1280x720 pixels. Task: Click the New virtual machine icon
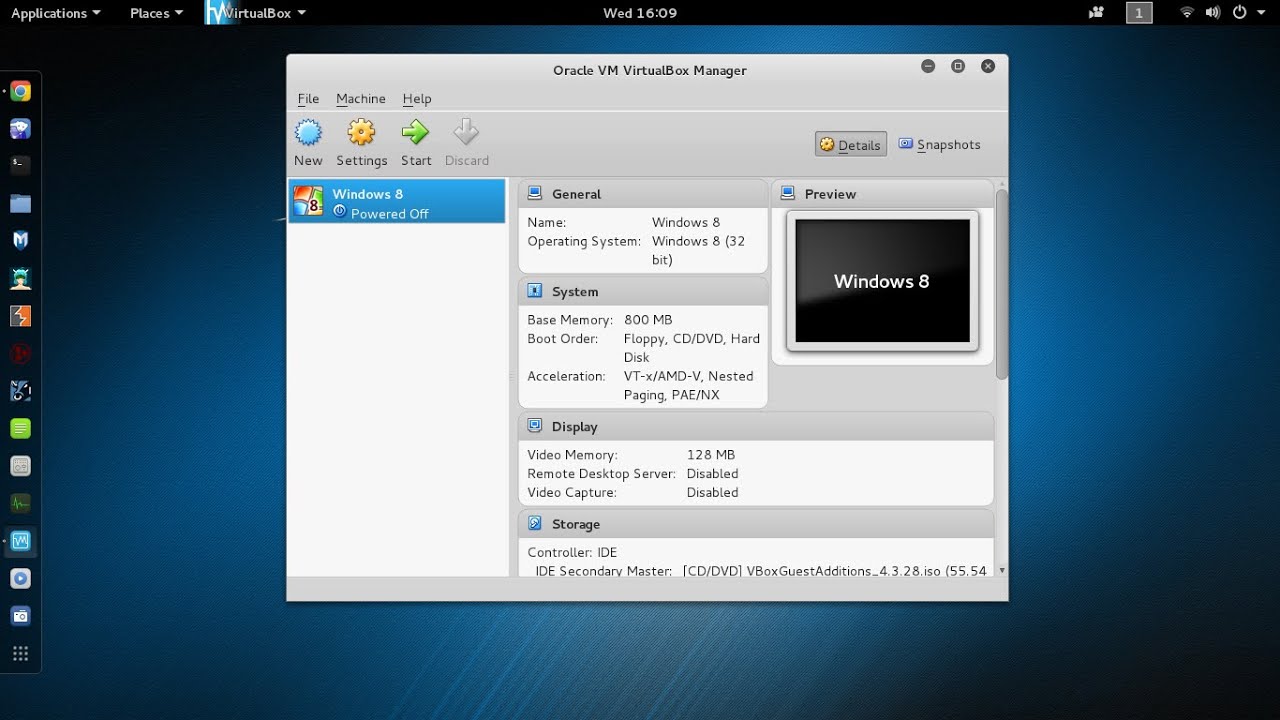click(x=308, y=132)
